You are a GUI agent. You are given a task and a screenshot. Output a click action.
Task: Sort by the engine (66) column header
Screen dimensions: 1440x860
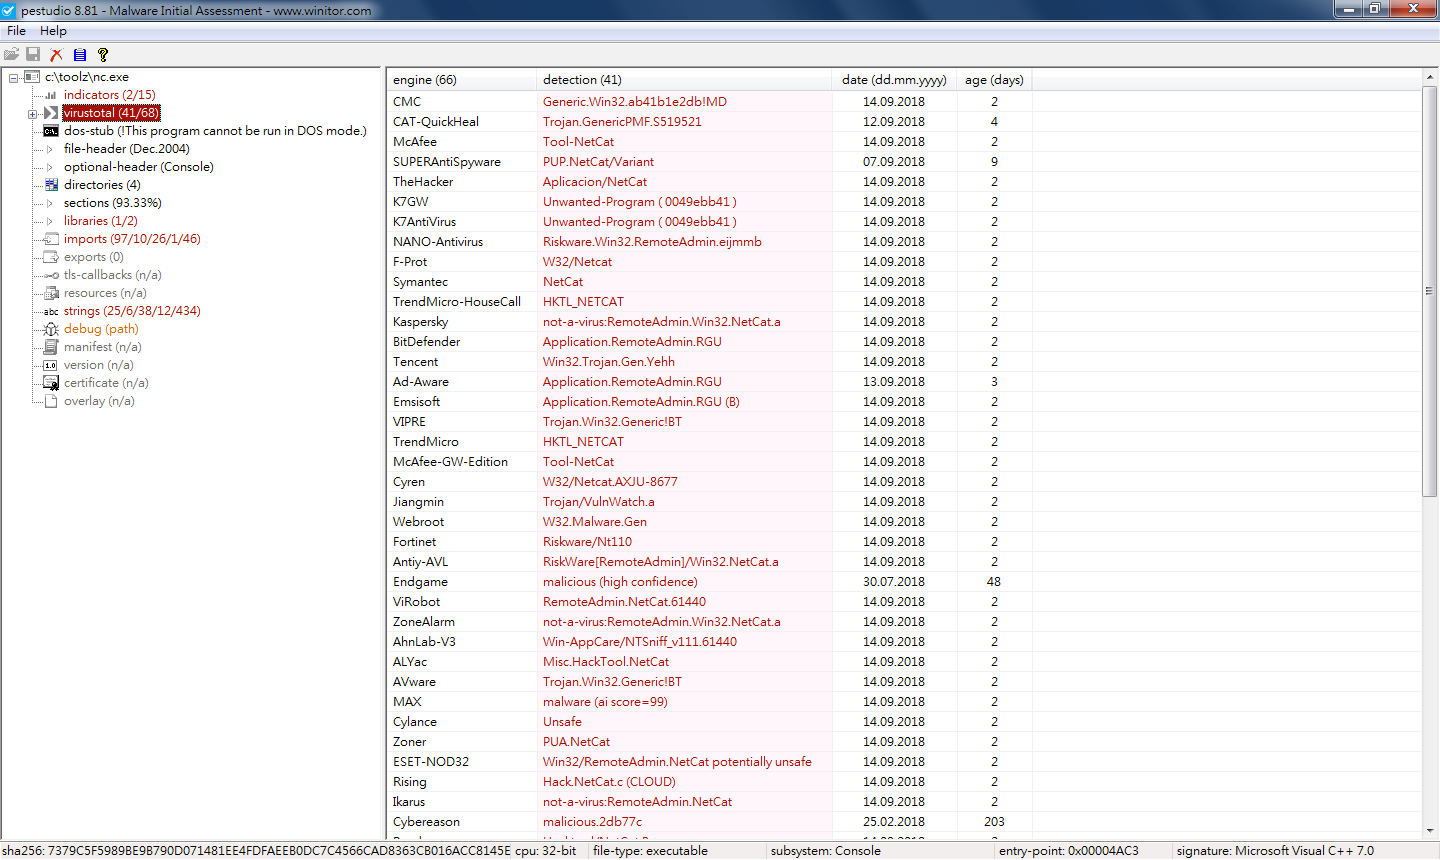tap(461, 80)
